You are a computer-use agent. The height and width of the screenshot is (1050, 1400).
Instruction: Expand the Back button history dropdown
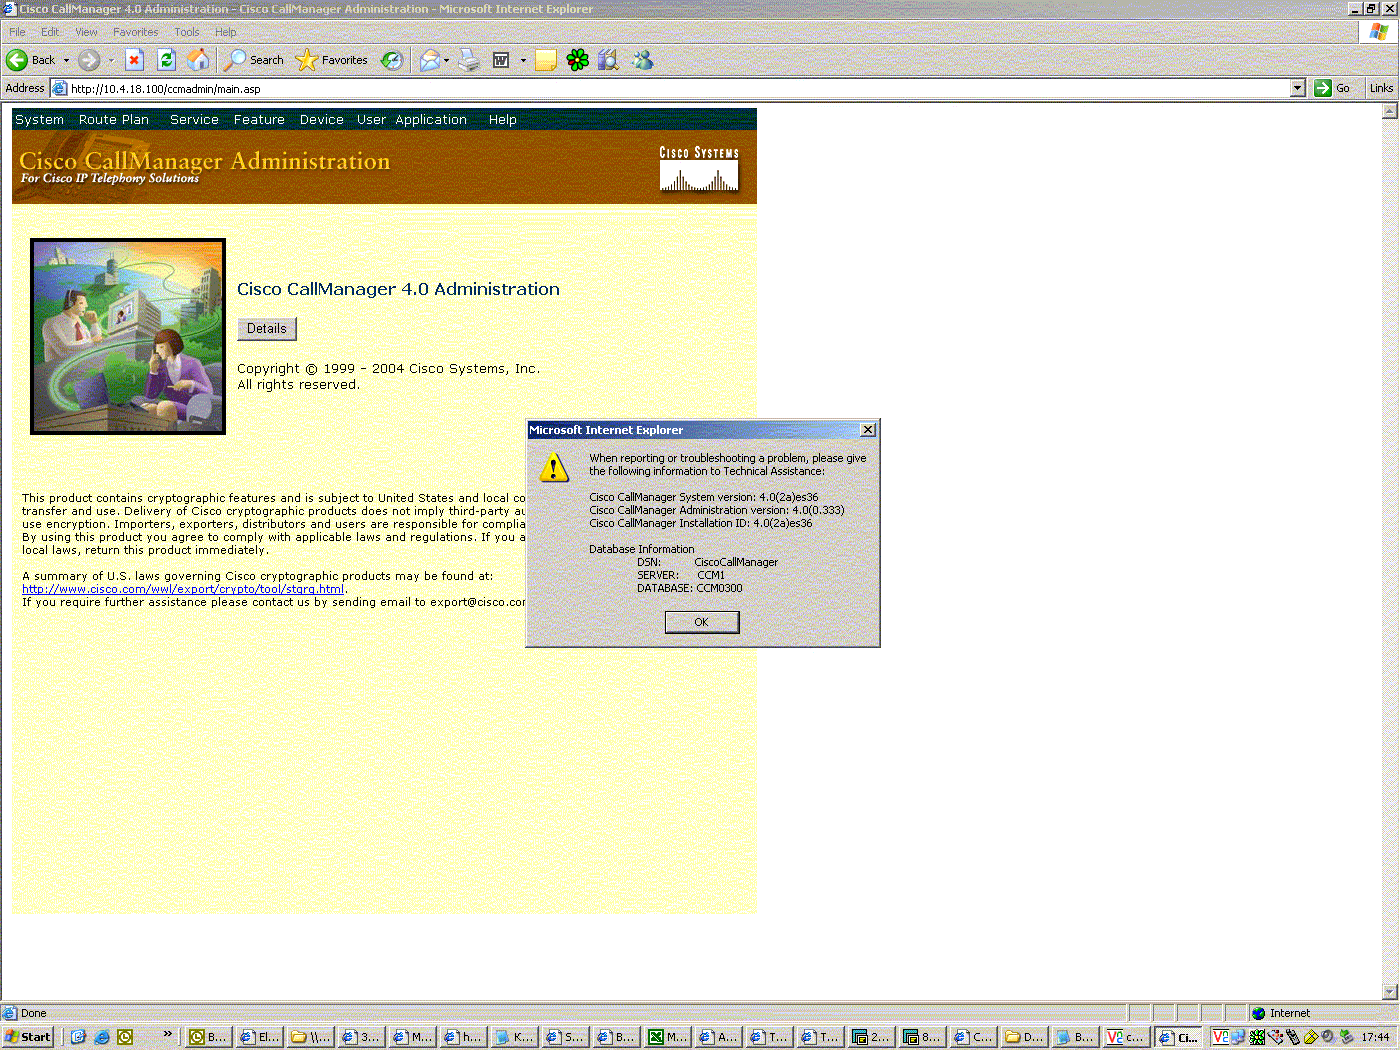click(67, 60)
